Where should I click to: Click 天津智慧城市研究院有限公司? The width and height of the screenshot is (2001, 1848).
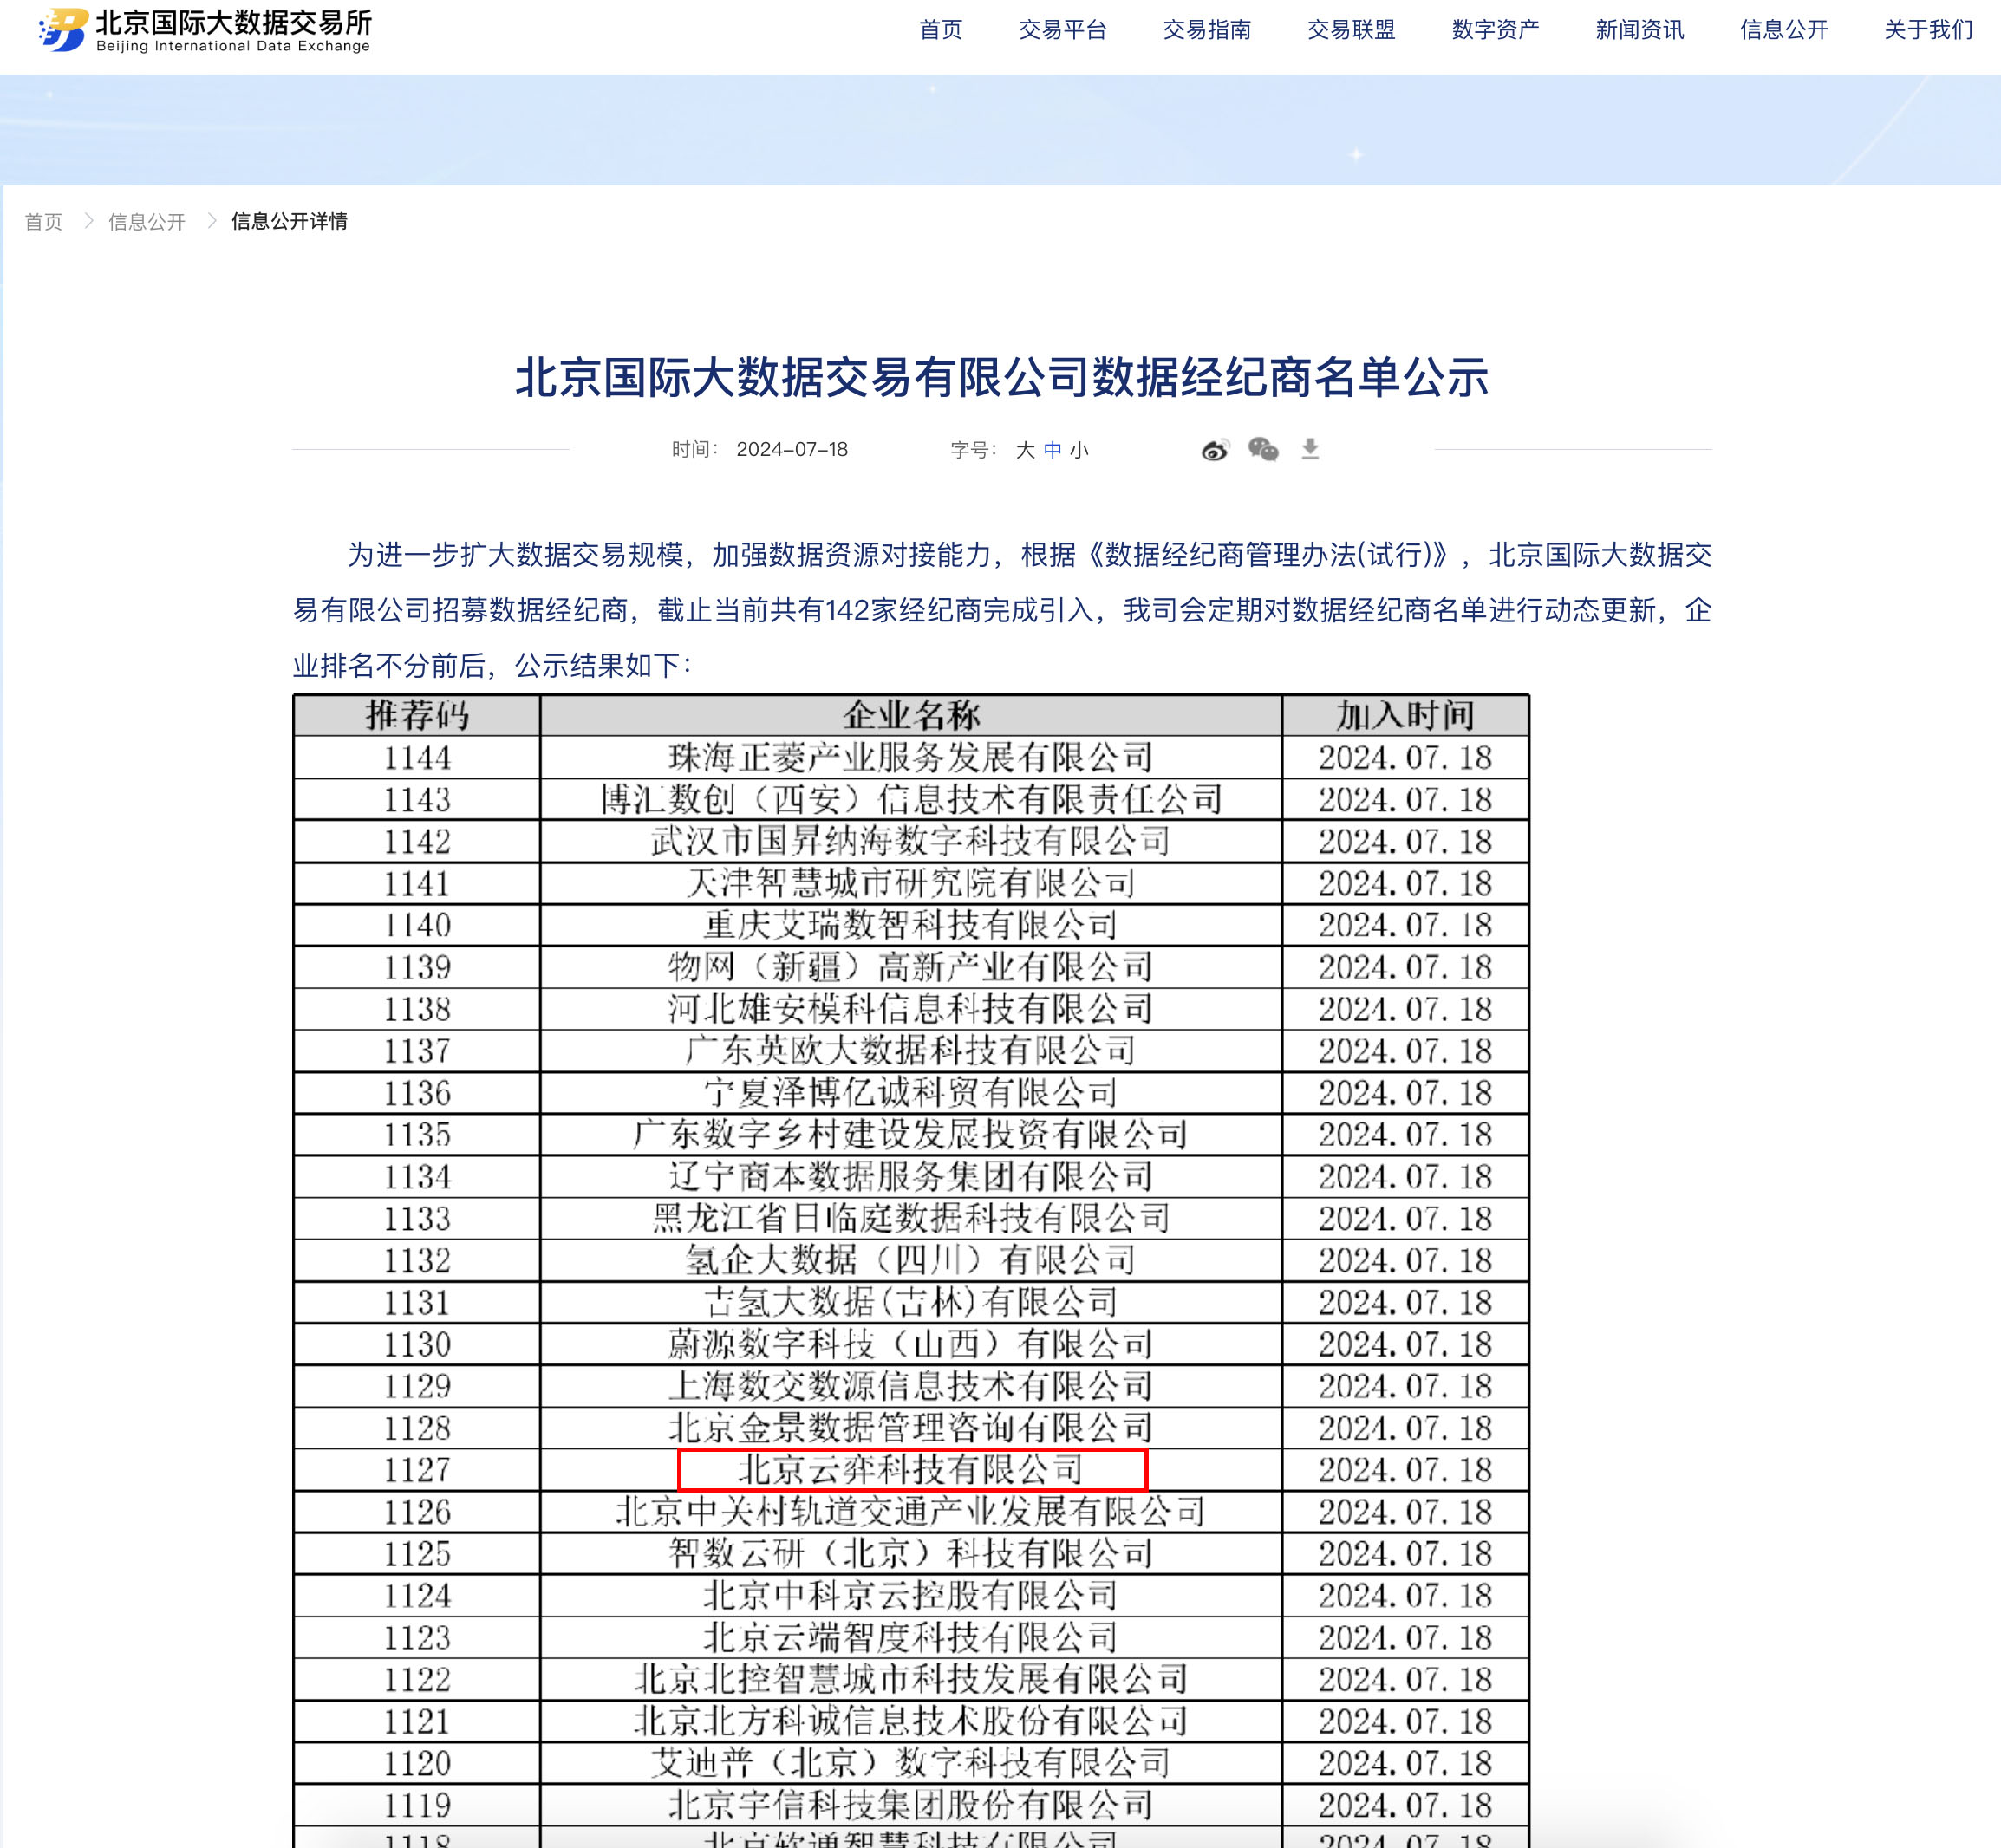point(911,884)
